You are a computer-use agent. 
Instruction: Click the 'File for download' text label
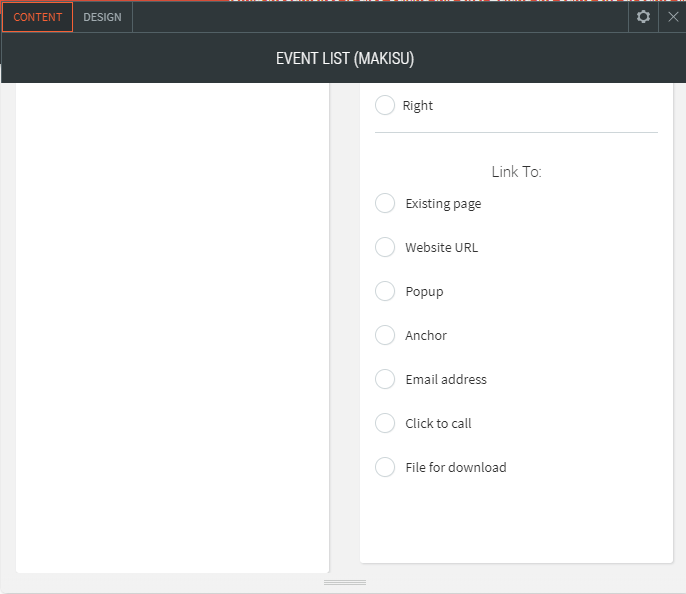coord(455,467)
